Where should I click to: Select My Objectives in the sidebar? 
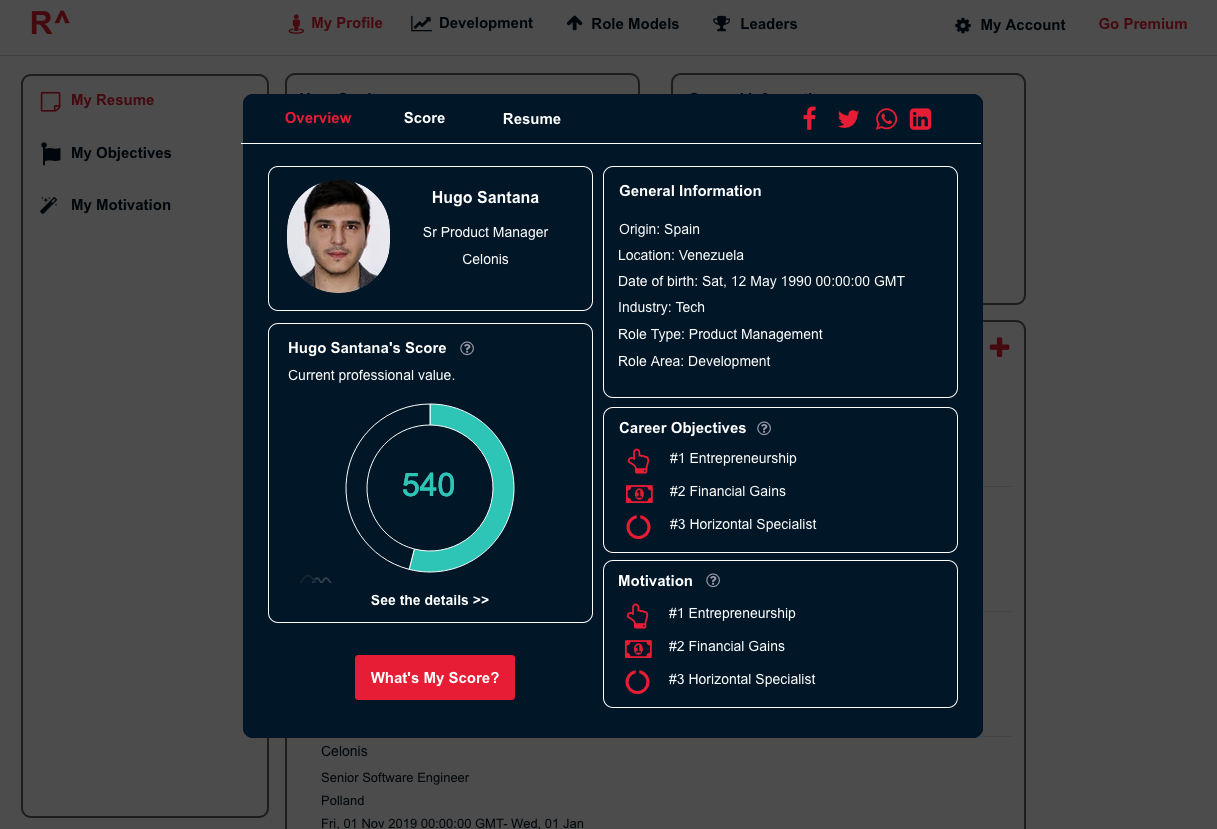(121, 153)
